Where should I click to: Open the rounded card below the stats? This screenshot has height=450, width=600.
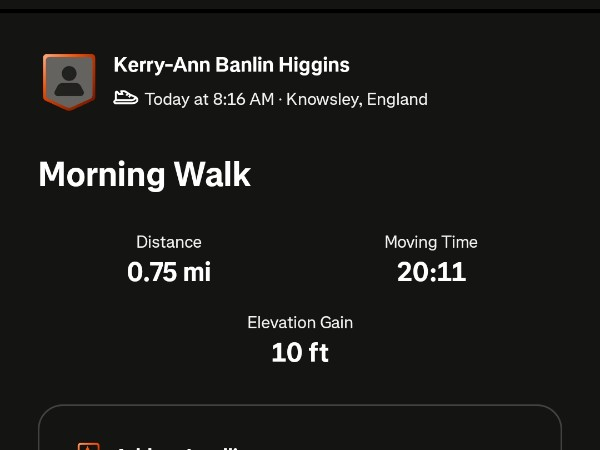coord(300,428)
